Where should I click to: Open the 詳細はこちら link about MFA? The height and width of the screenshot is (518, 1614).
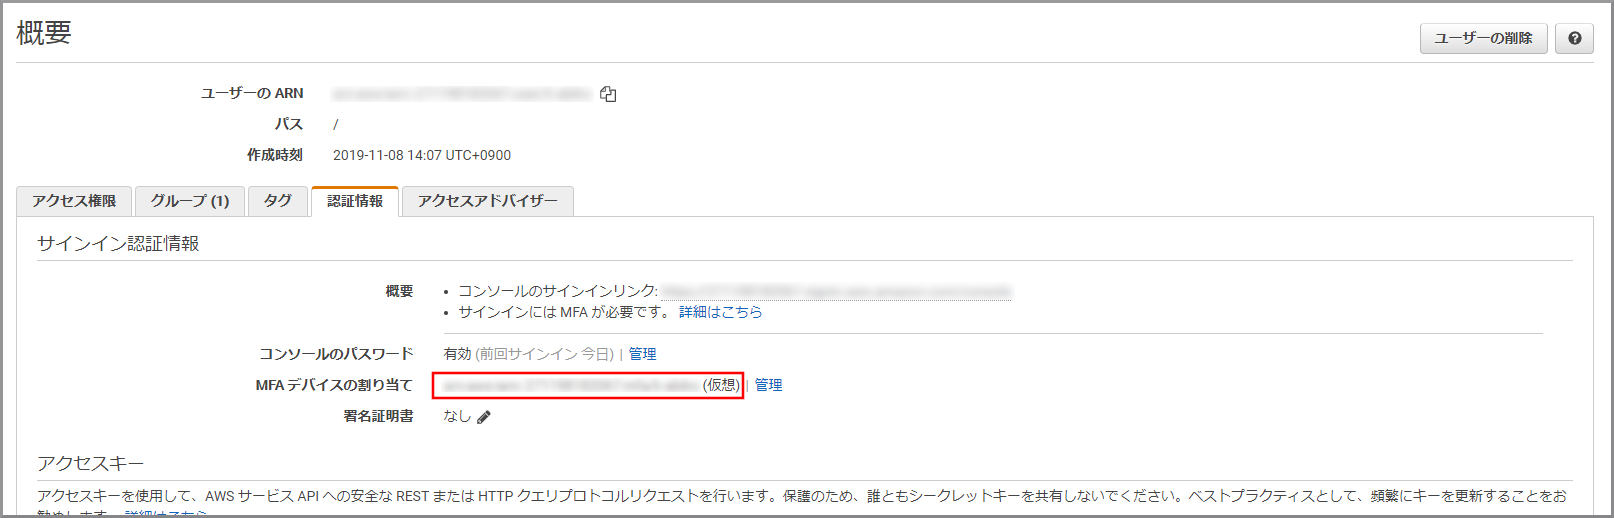coord(720,312)
